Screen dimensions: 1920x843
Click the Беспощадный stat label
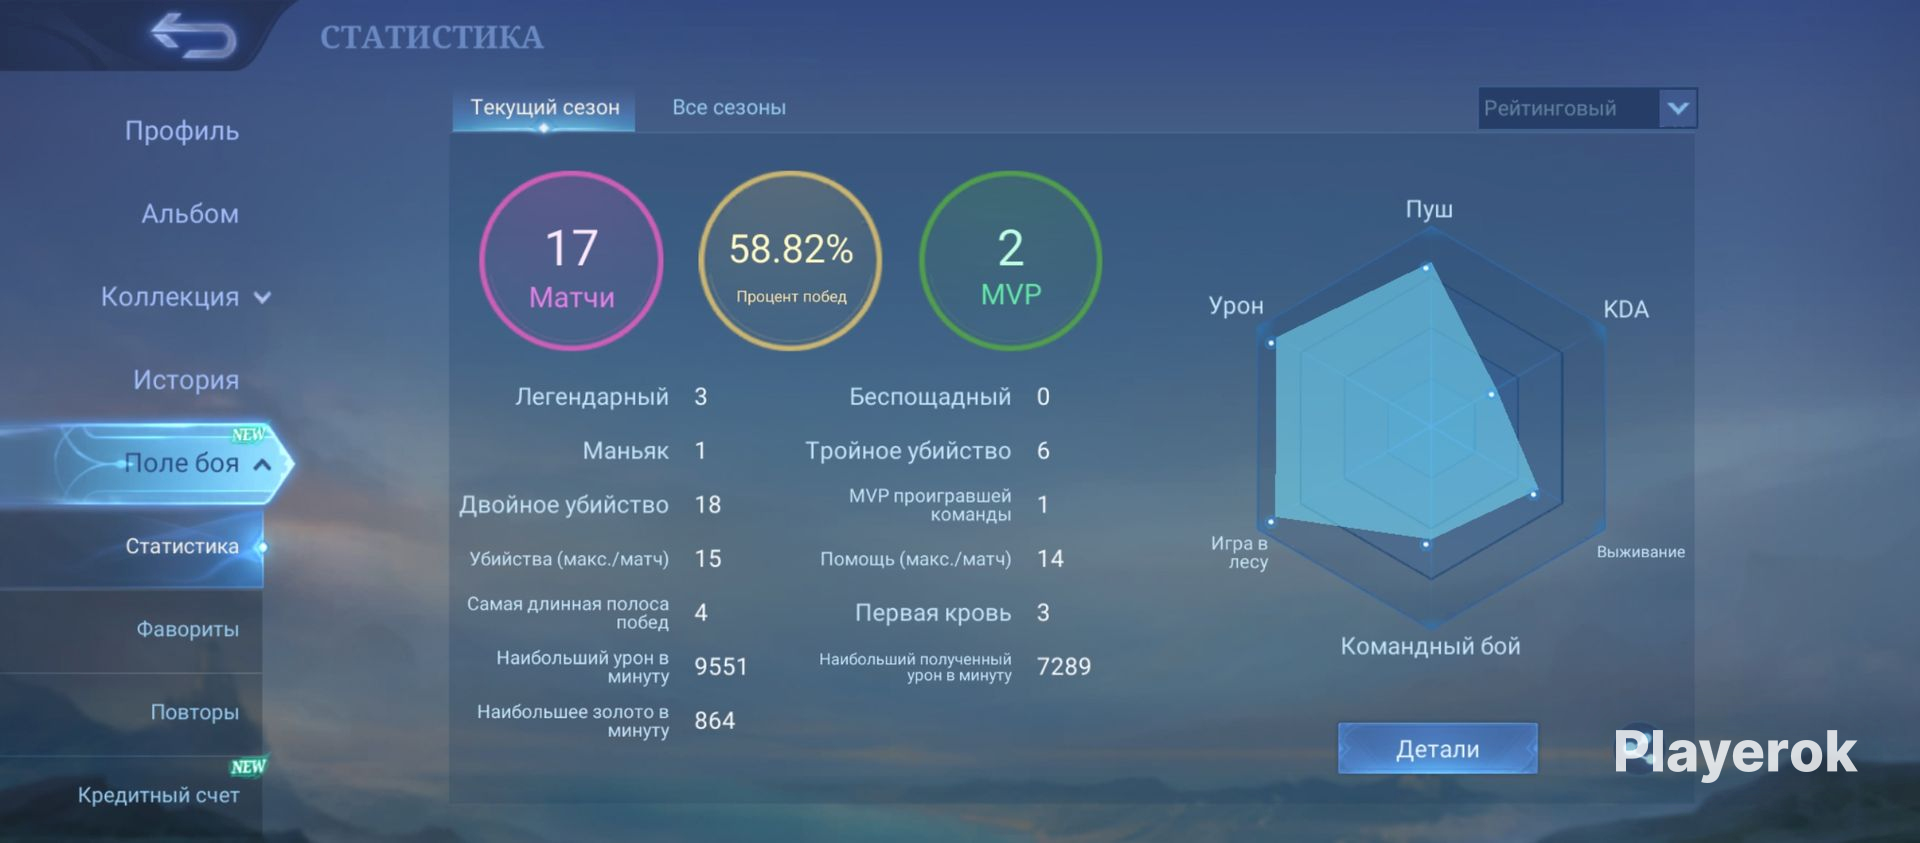(930, 397)
